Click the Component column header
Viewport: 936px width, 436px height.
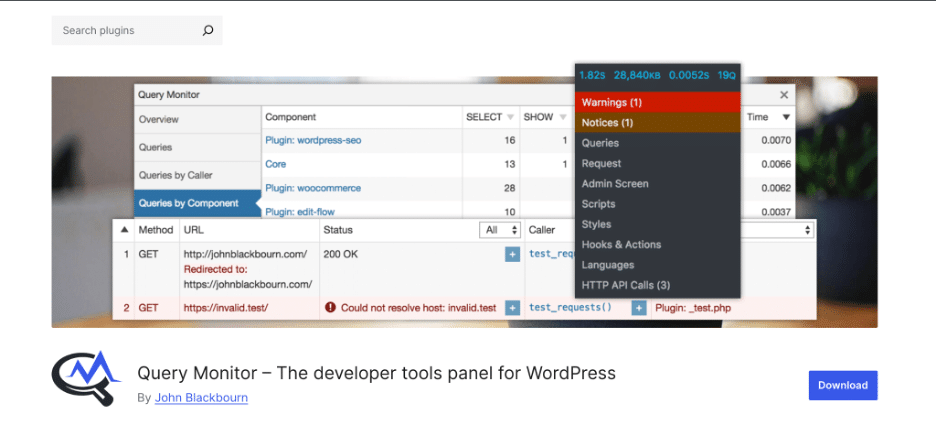291,118
